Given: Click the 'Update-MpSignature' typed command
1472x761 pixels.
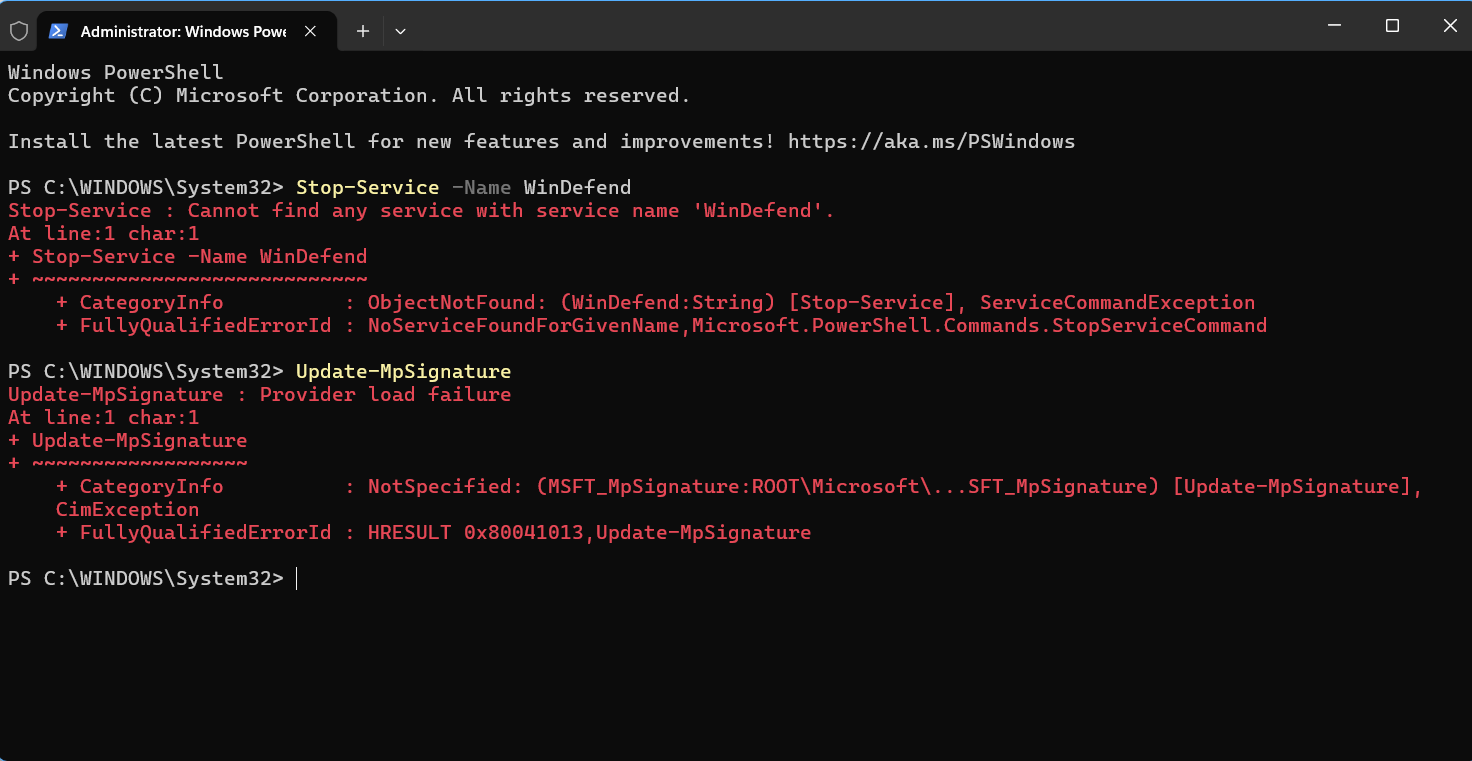Looking at the screenshot, I should point(403,371).
